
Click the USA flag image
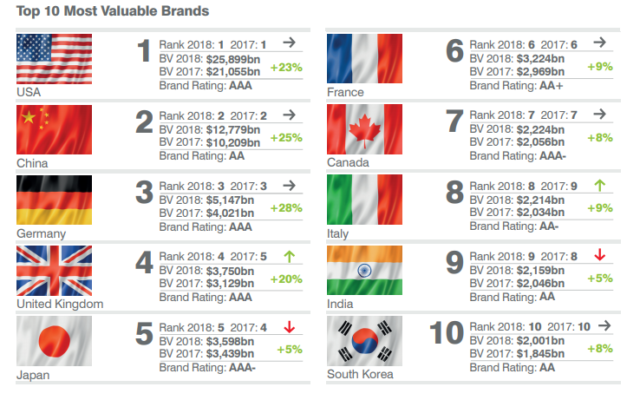[54, 59]
